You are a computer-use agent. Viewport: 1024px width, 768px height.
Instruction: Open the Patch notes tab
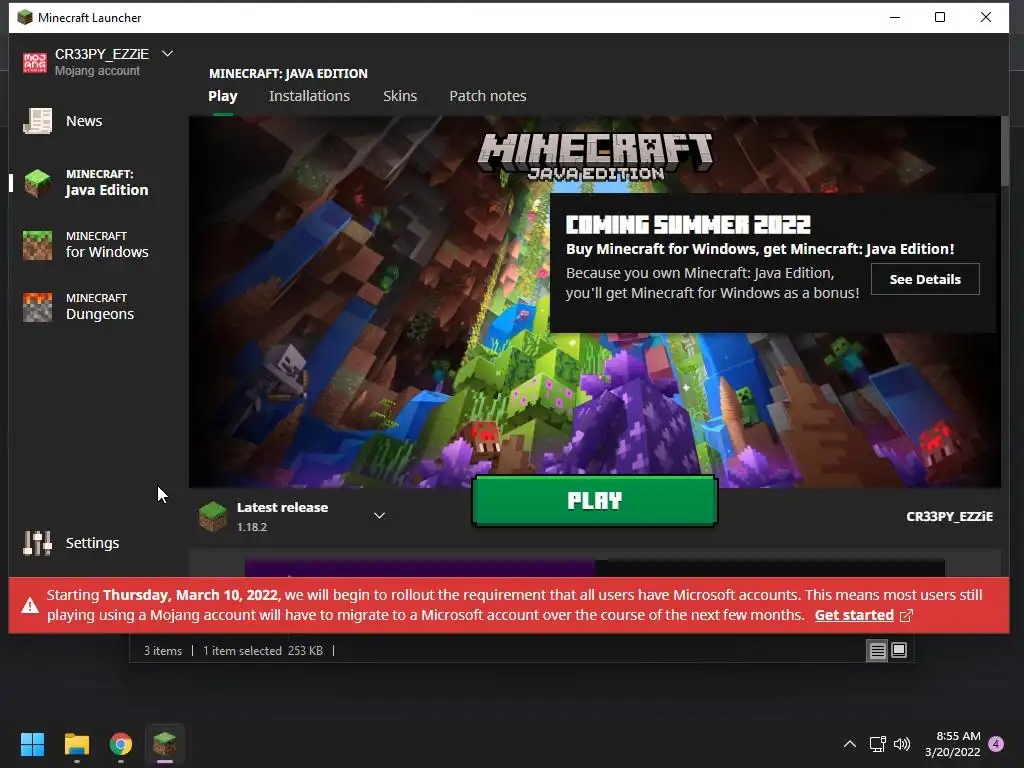point(488,96)
